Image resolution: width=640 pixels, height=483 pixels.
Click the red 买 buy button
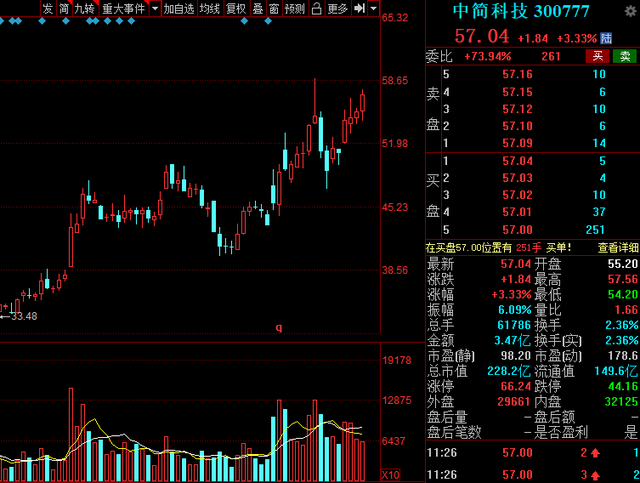[598, 56]
